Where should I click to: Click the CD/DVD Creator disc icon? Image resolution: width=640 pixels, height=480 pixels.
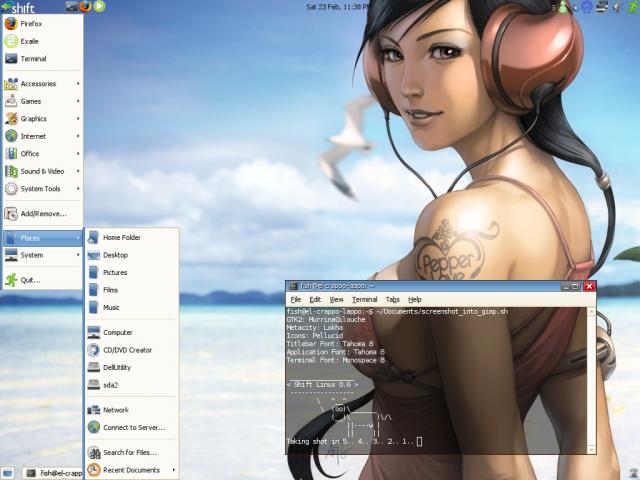coord(93,350)
